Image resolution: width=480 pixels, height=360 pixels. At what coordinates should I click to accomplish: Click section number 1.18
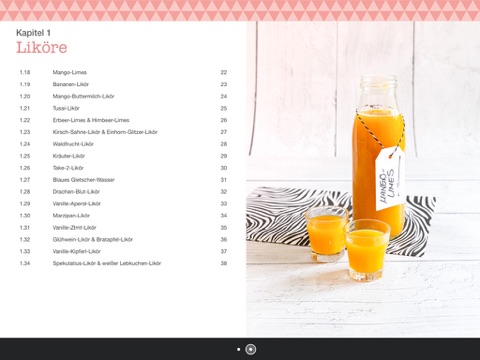(x=25, y=72)
